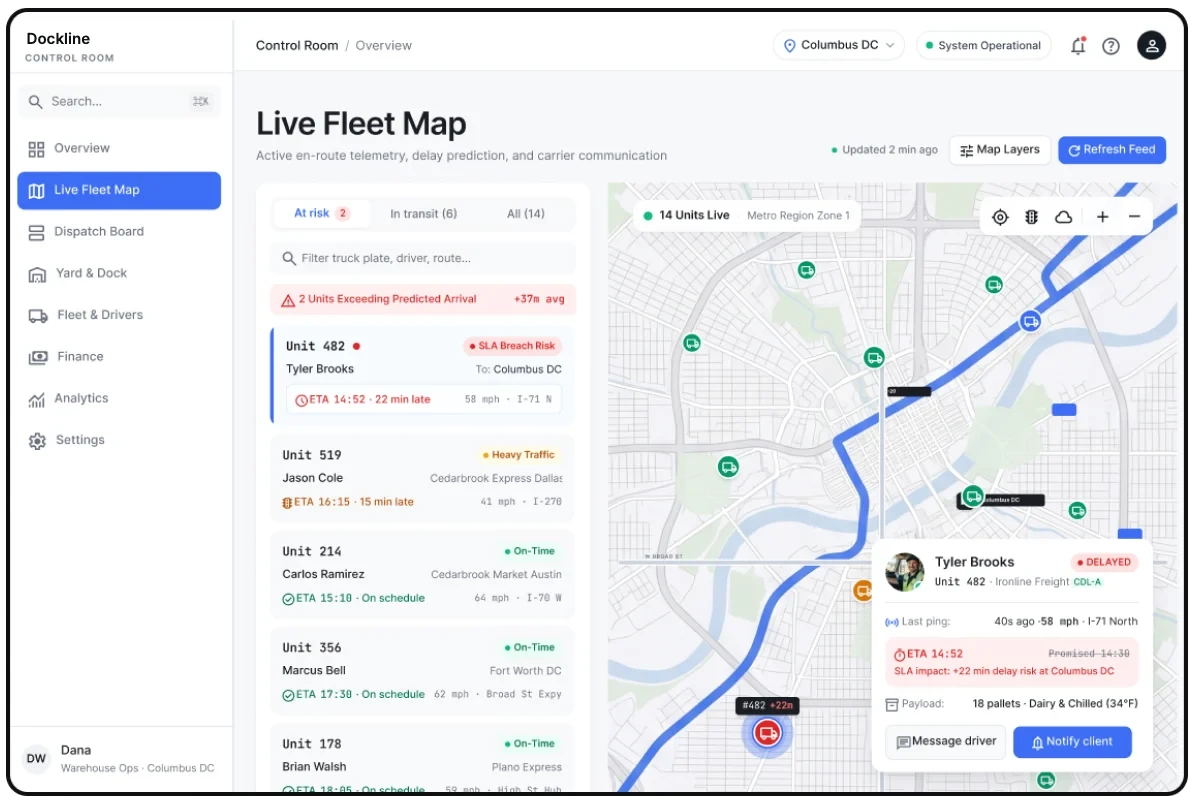1195x804 pixels.
Task: Click the Dispatch Board icon in sidebar
Action: click(36, 232)
